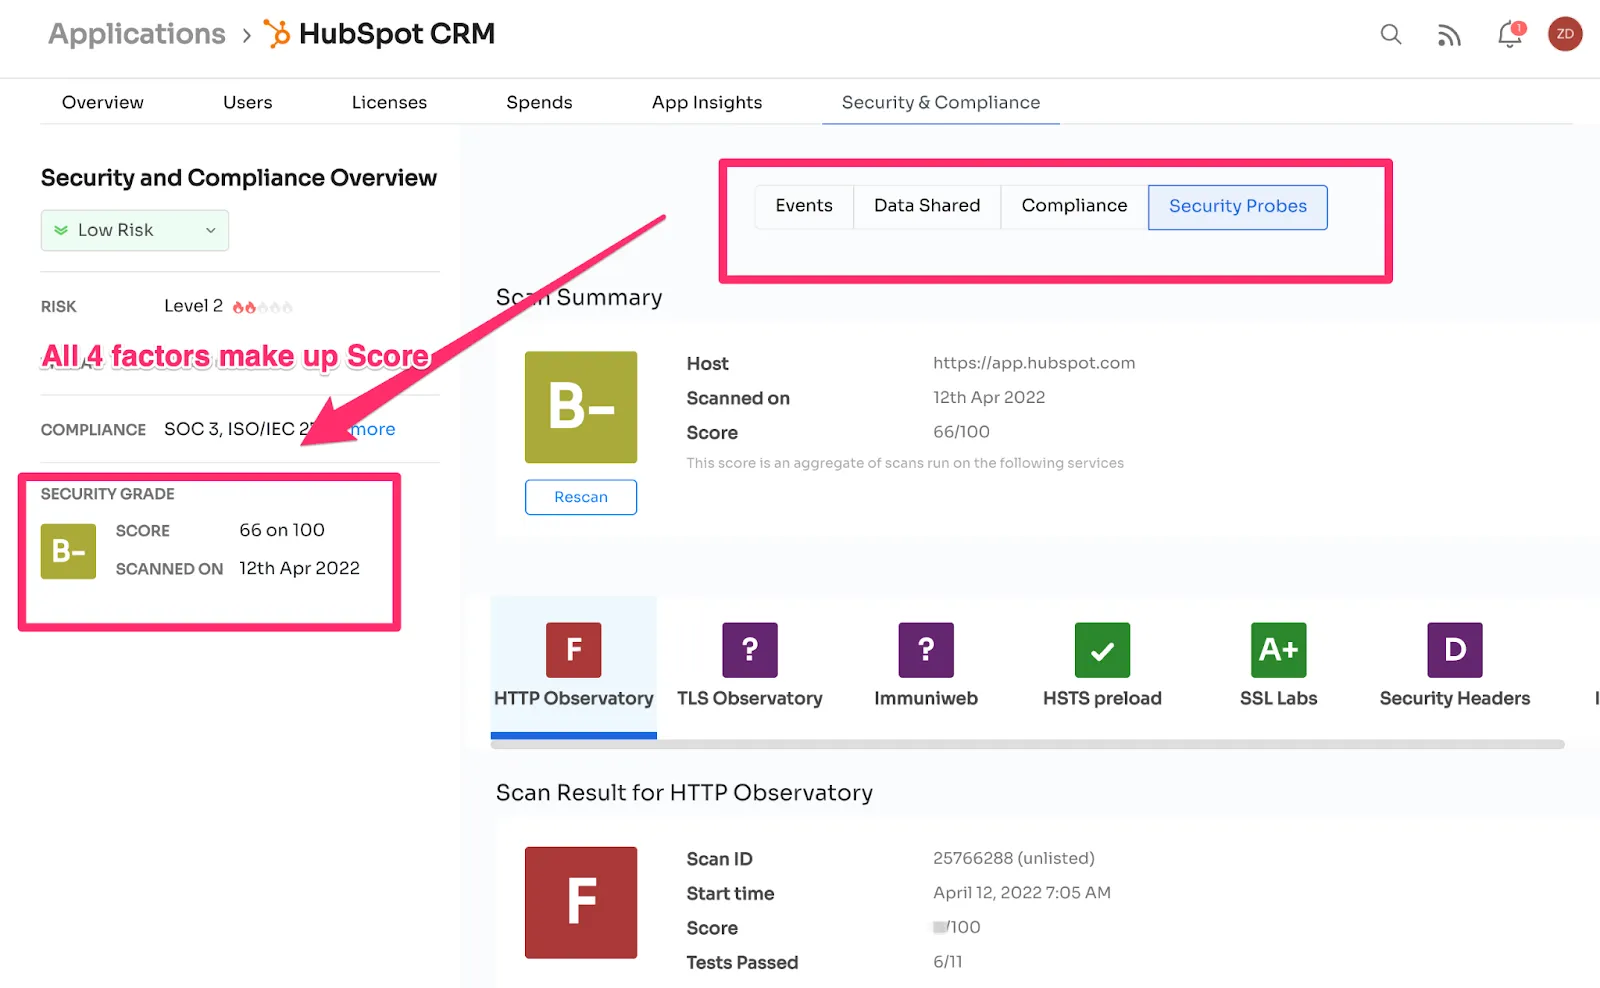Click the Tests Passed value '6/11'

948,961
